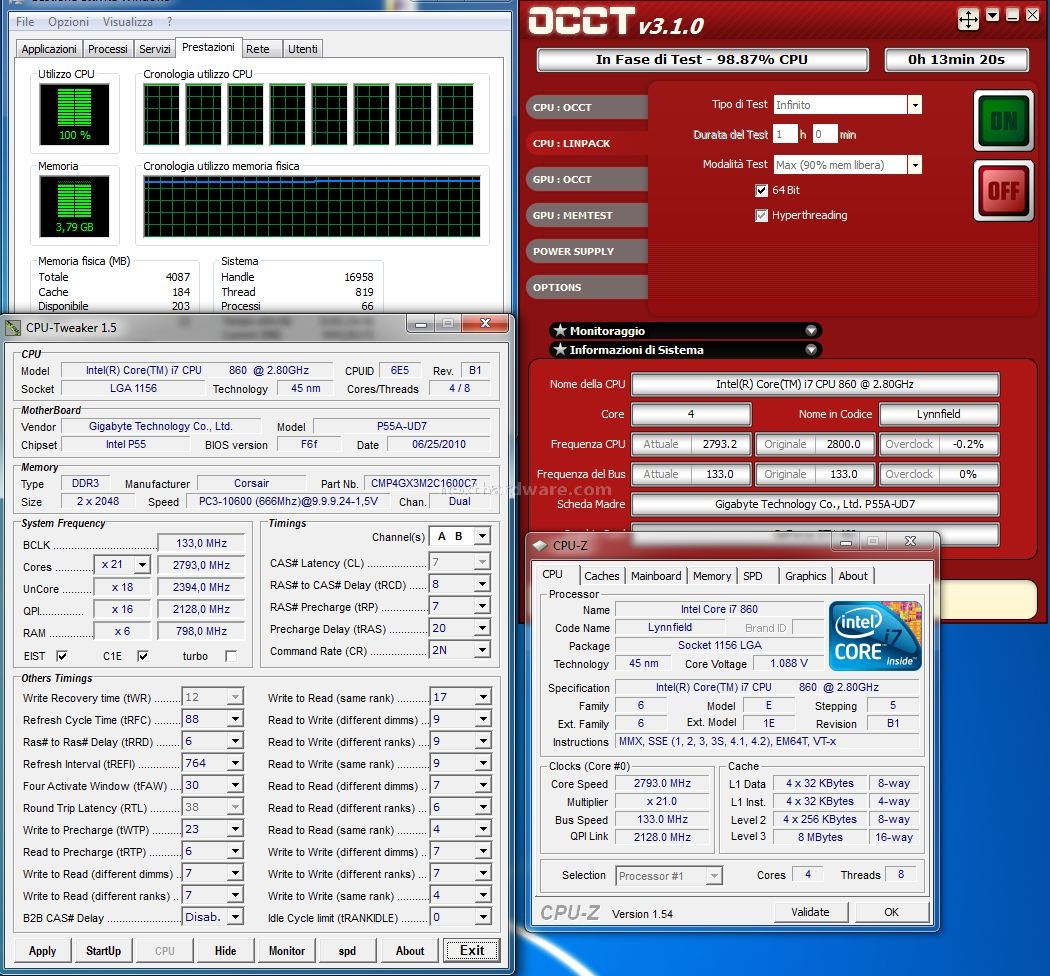The image size is (1050, 976).
Task: Click the Hide button in CPU-Tweaker
Action: 226,951
